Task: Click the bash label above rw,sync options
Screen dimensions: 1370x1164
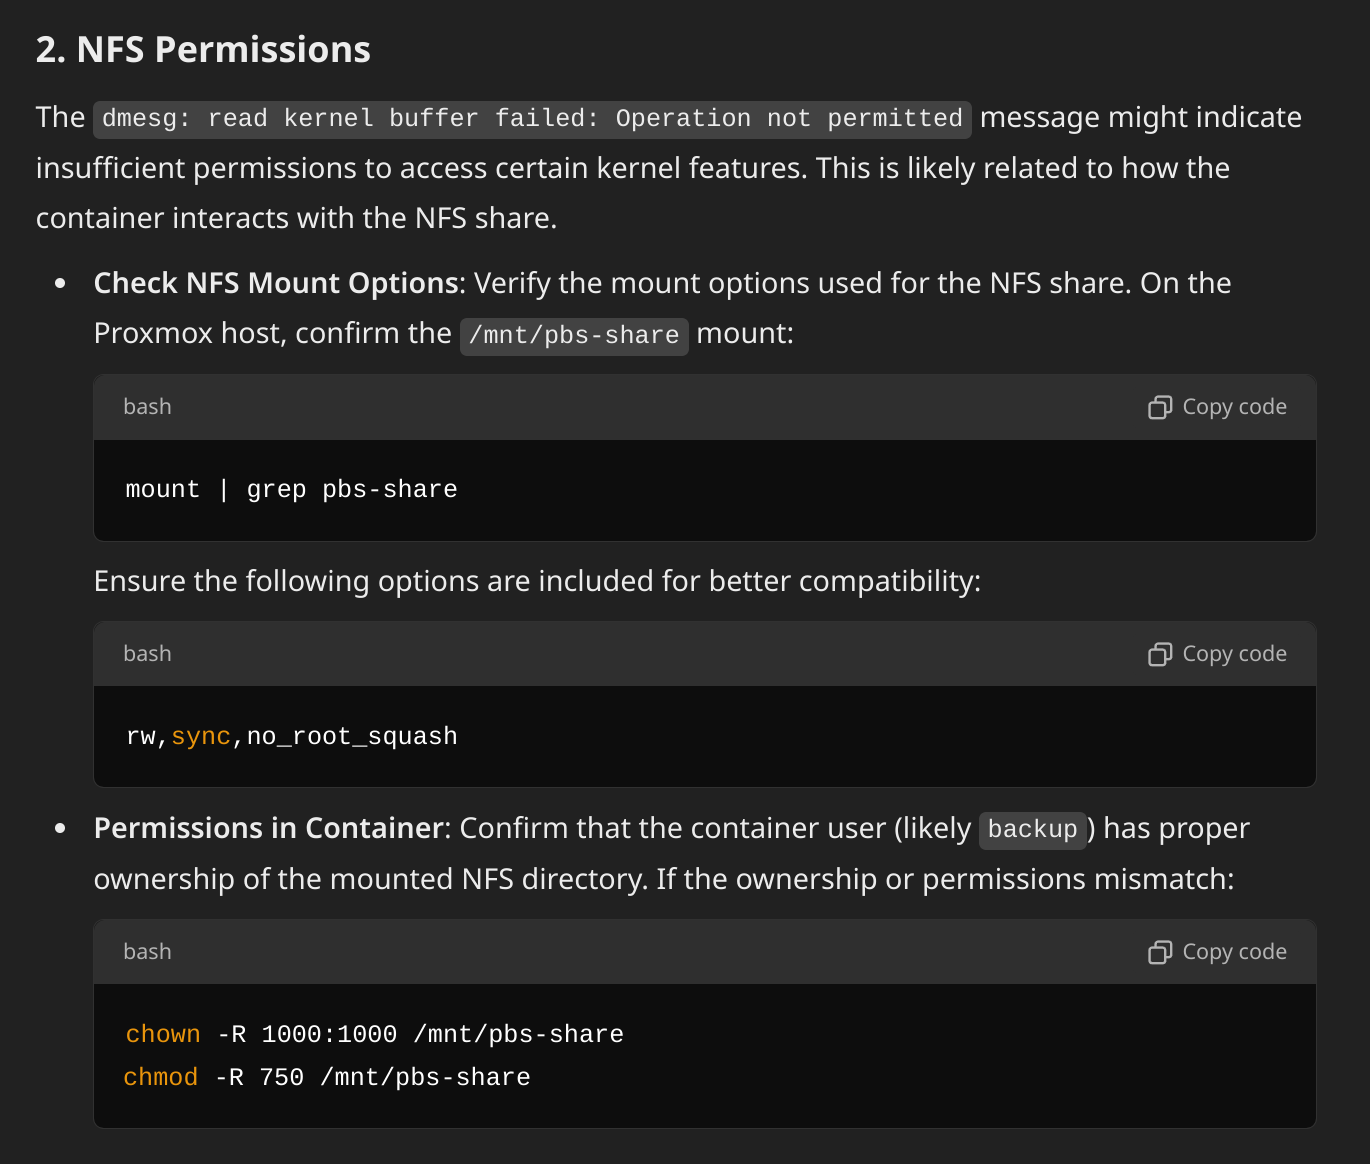Action: pos(147,654)
